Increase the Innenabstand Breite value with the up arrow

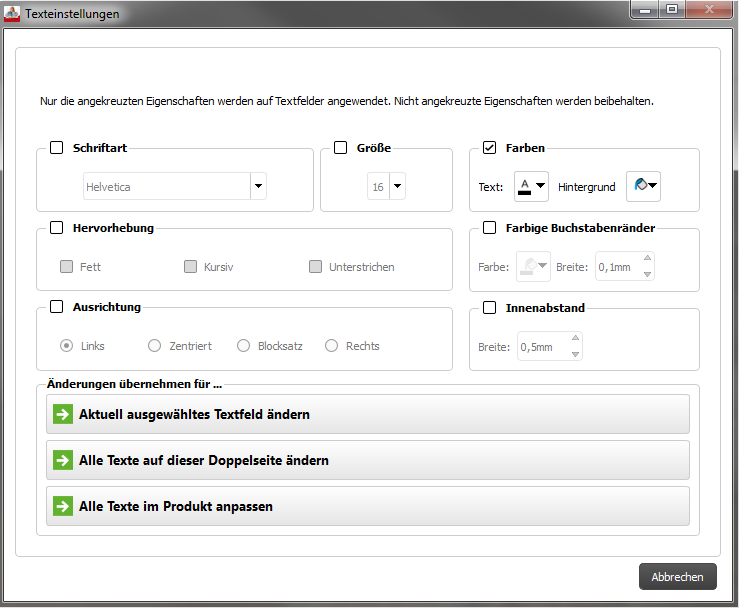[575, 340]
